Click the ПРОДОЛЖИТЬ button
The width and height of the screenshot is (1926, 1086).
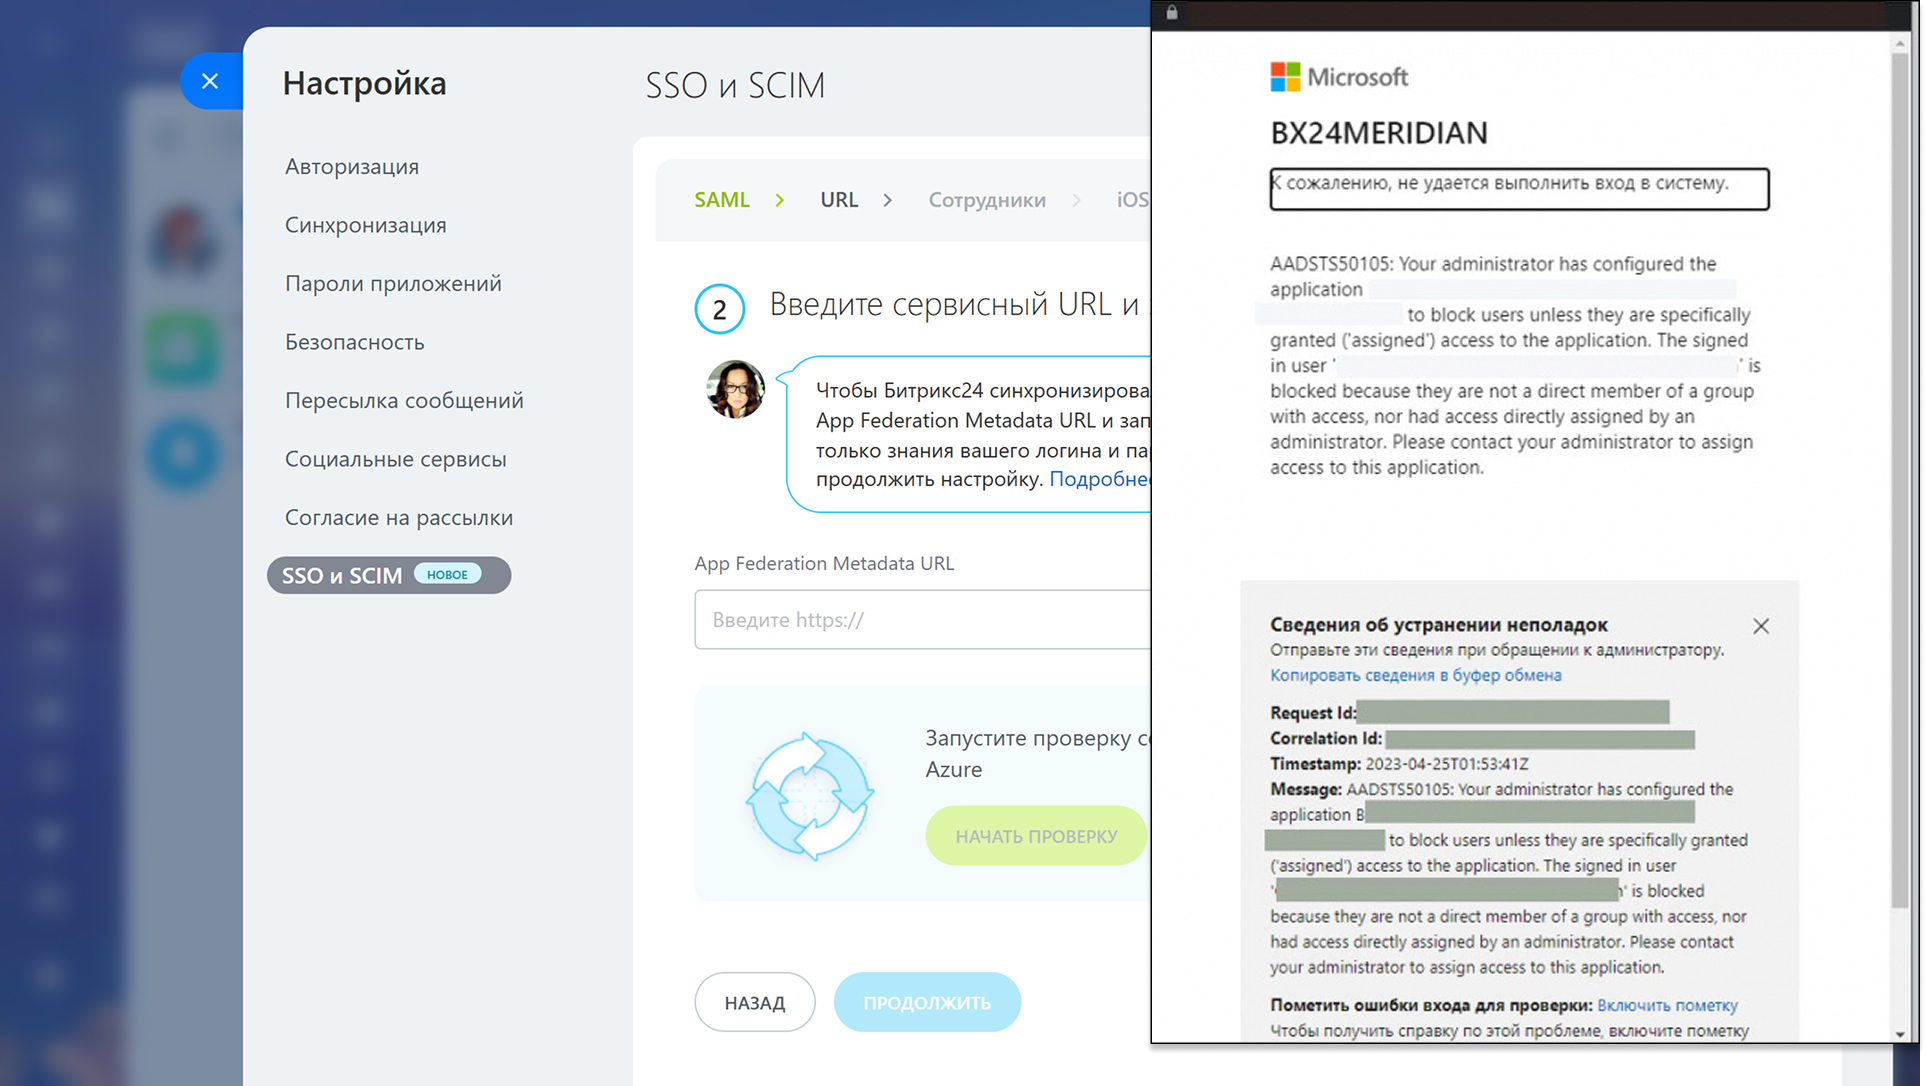tap(927, 1002)
